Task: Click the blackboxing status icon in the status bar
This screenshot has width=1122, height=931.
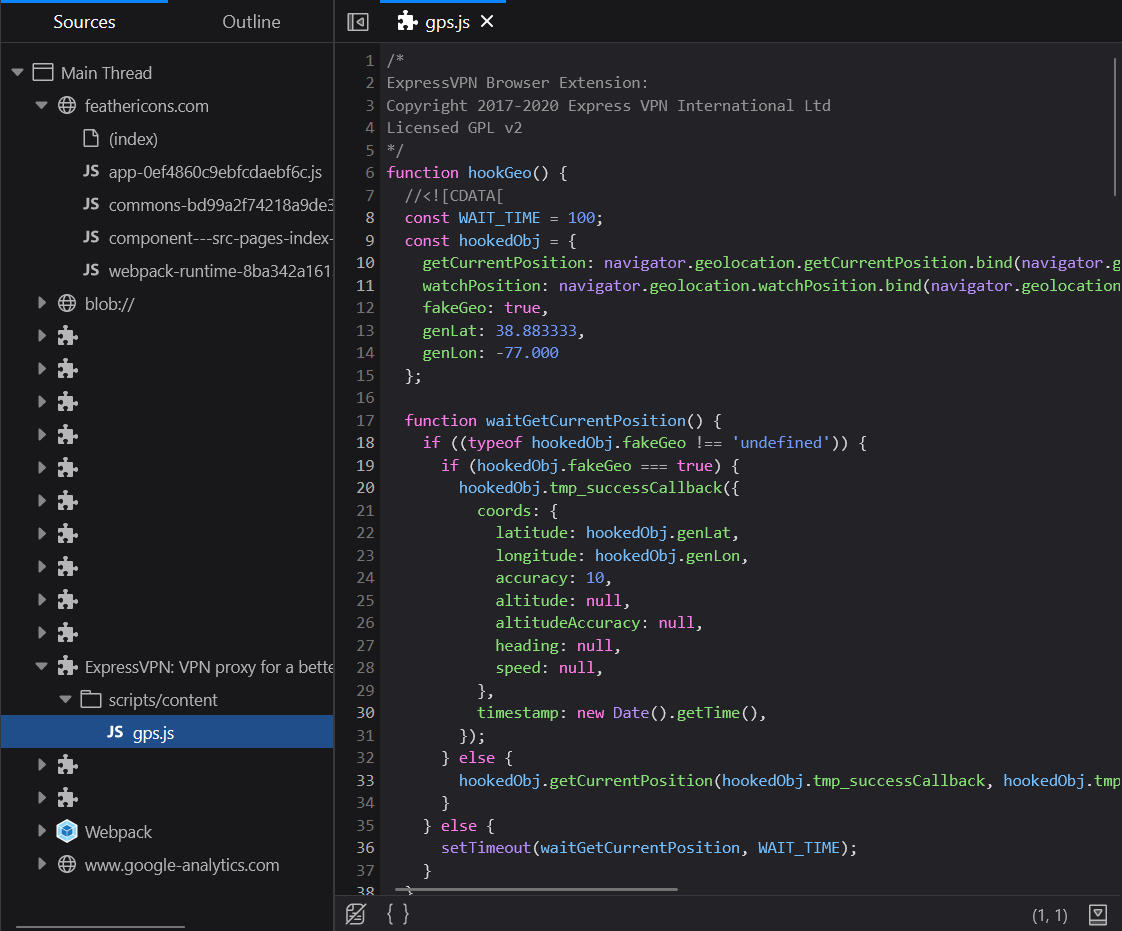Action: pyautogui.click(x=356, y=913)
